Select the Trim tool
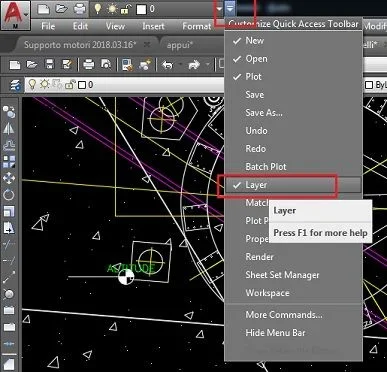This screenshot has width=387, height=372. pos(9,245)
